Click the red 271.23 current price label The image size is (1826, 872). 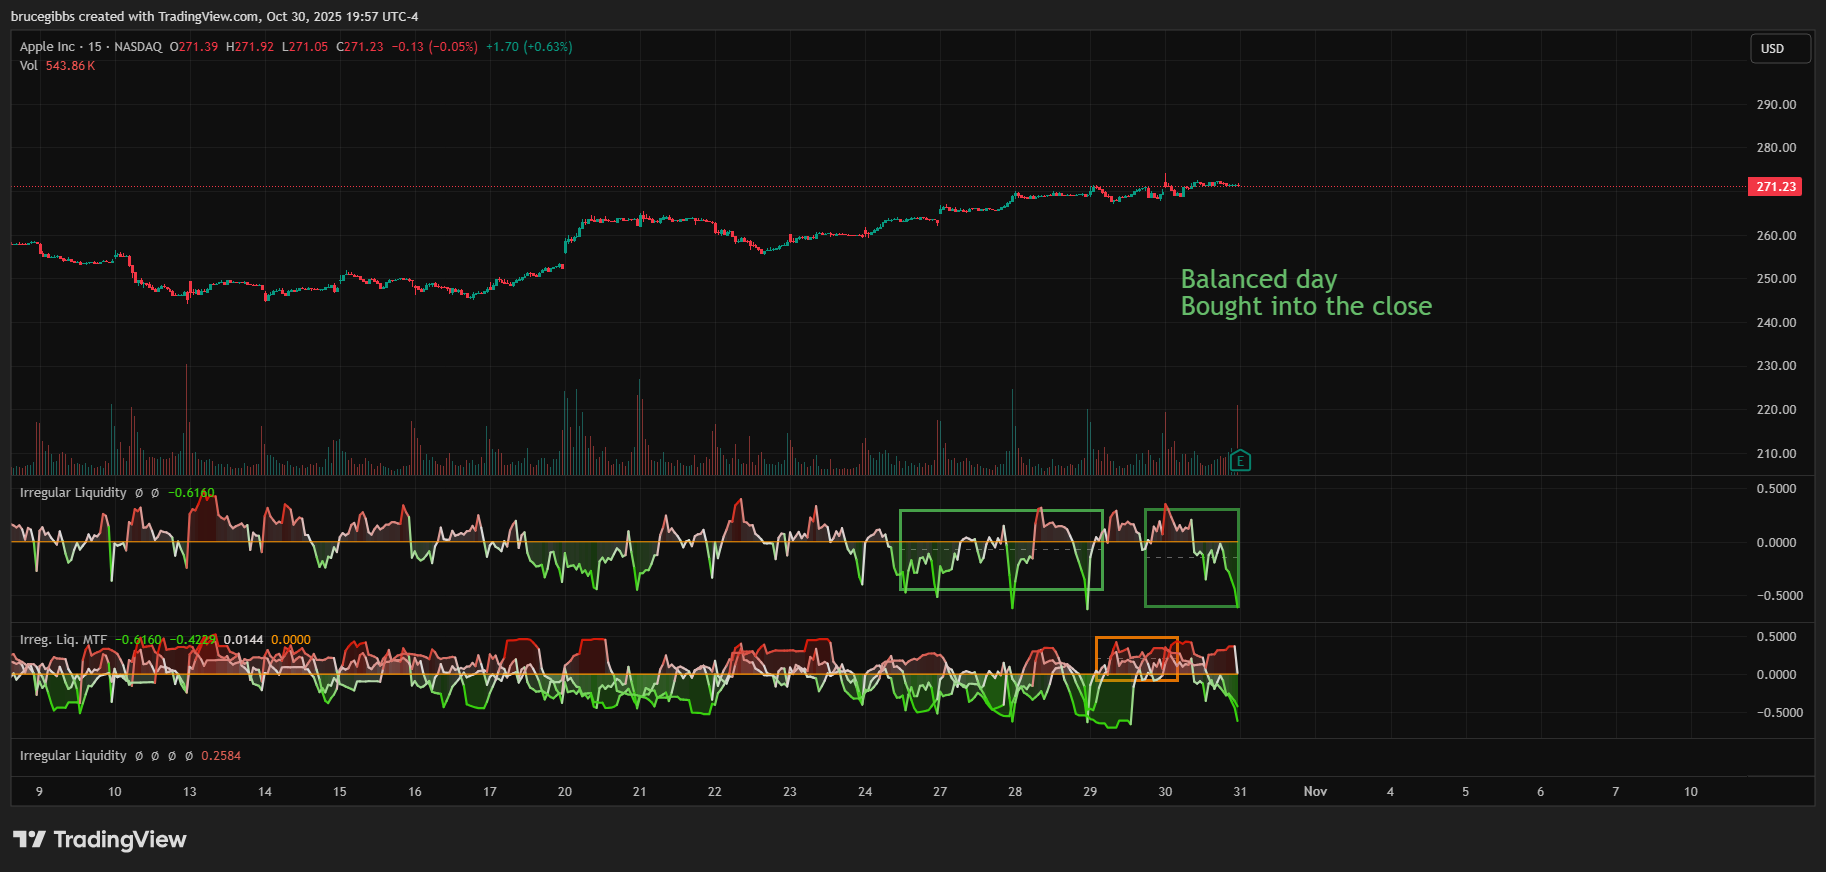click(x=1775, y=187)
